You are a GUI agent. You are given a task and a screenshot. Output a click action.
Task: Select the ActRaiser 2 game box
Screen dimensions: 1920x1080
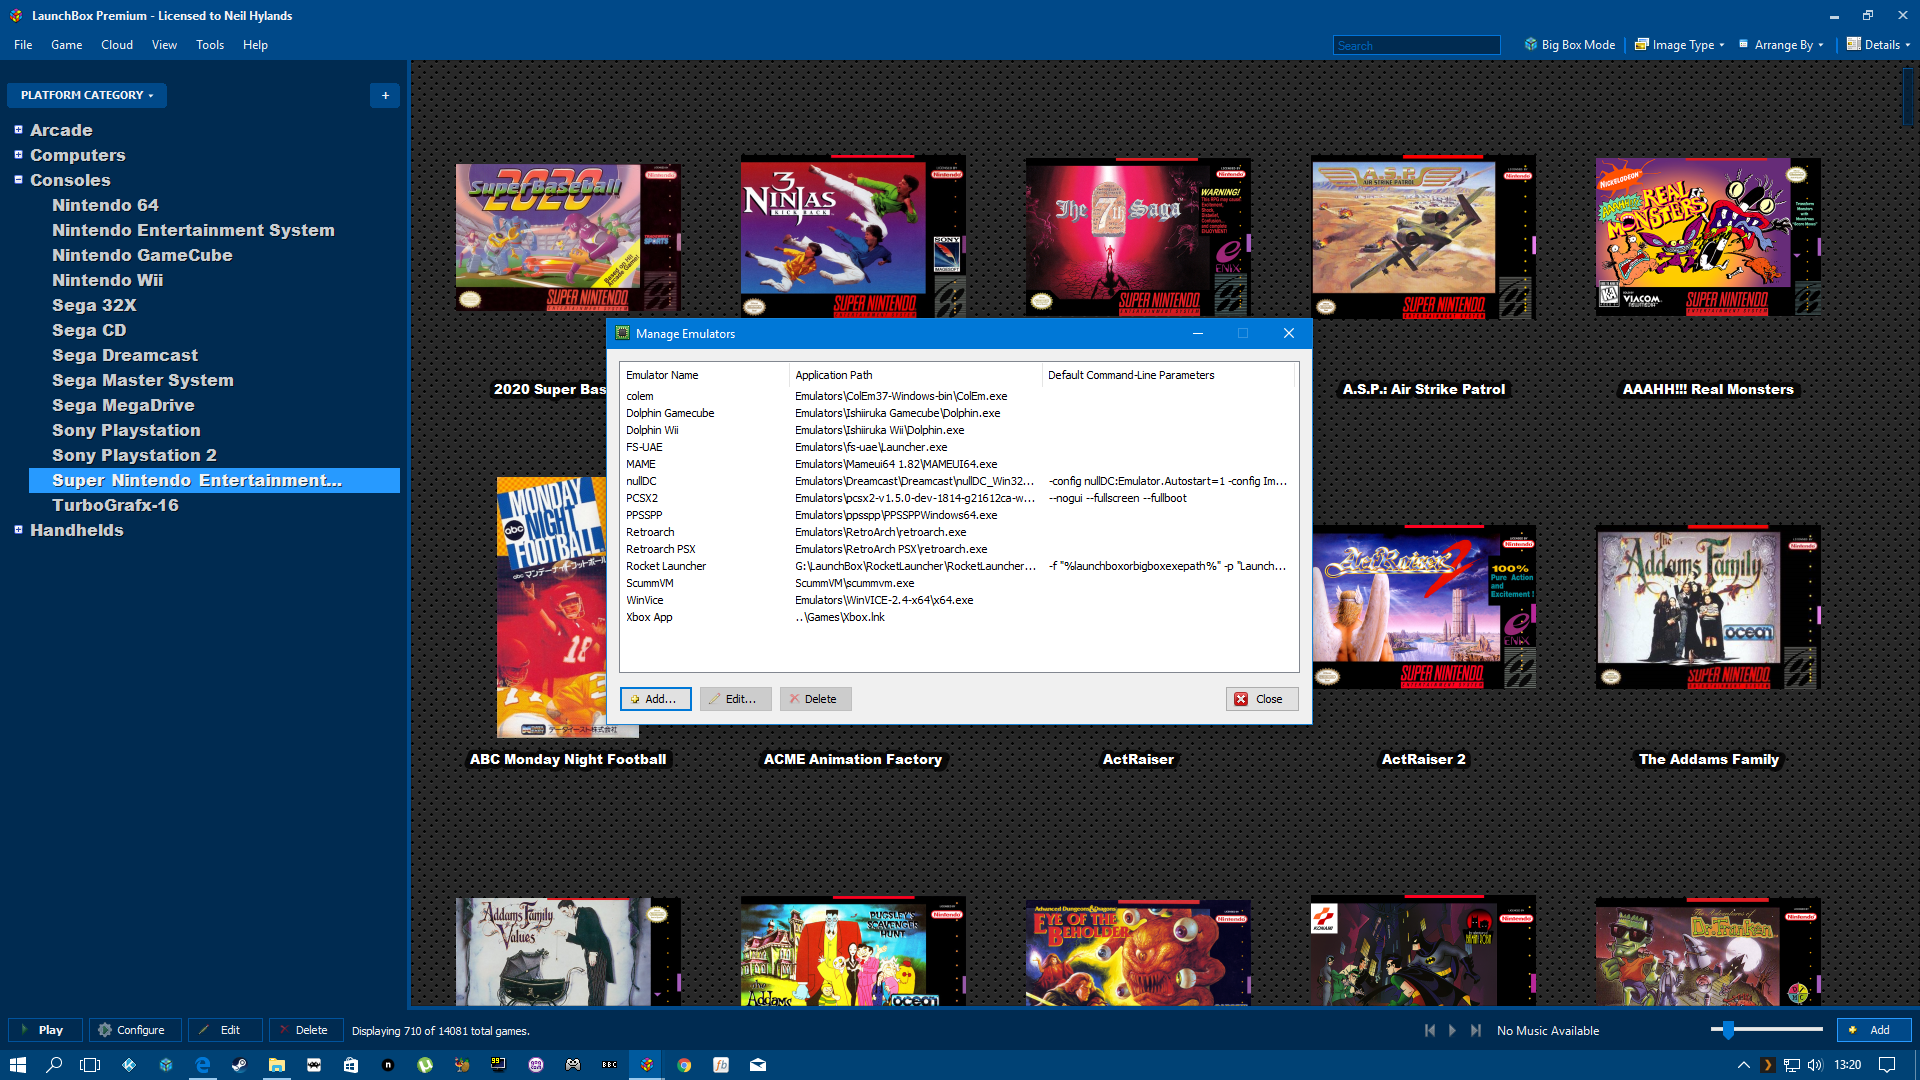pyautogui.click(x=1423, y=607)
